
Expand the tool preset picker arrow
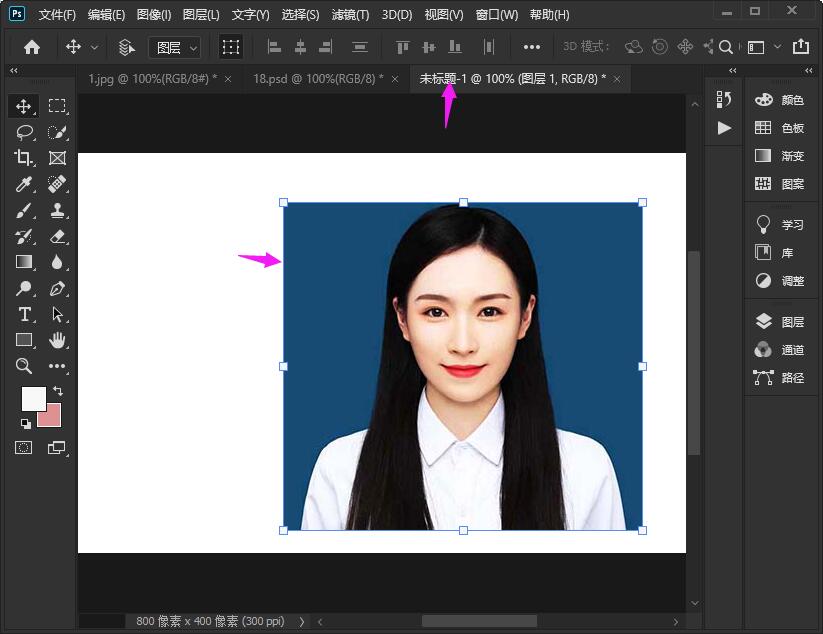(x=95, y=47)
